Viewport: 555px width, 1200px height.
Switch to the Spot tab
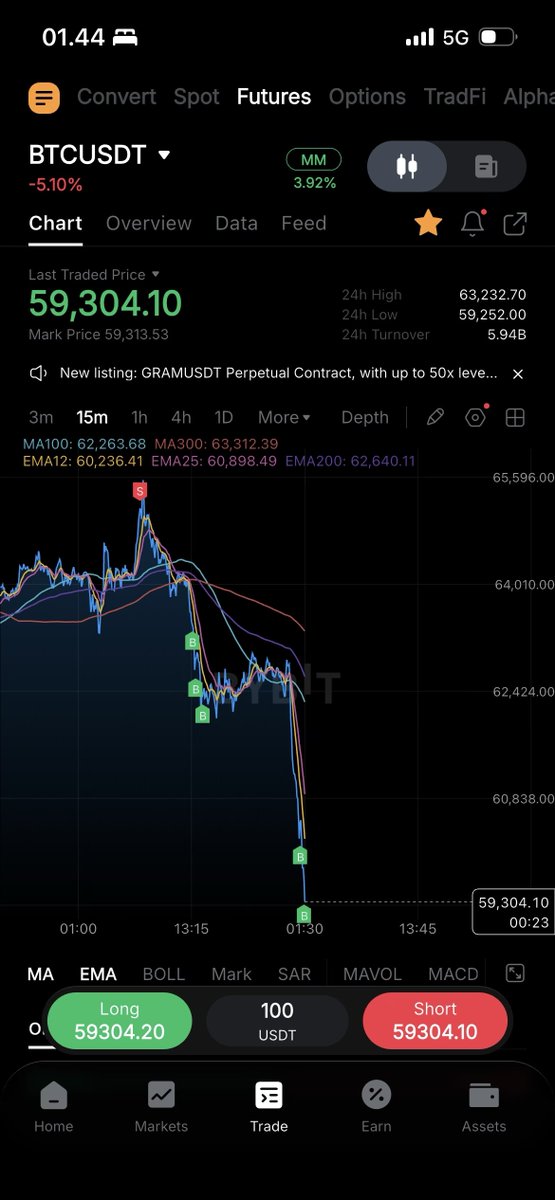click(x=196, y=97)
